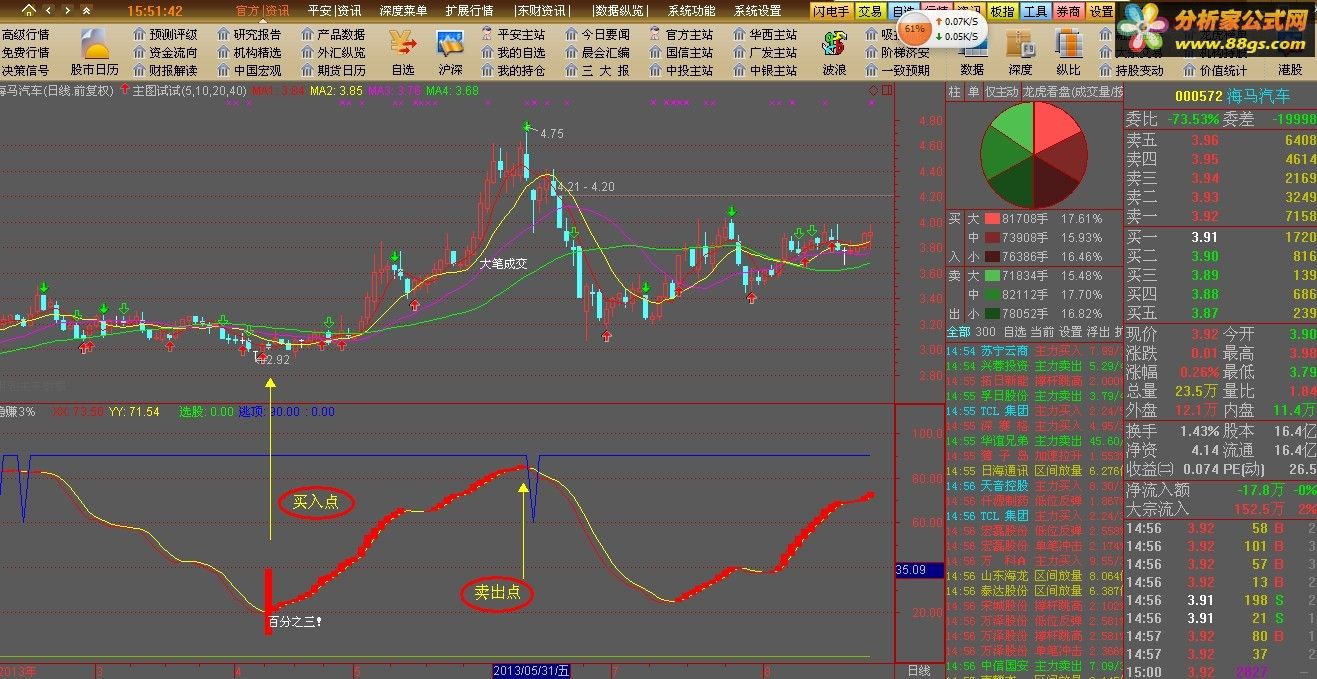Open the 自选 yuan-arrow icon
1317x679 pixels.
click(x=403, y=53)
